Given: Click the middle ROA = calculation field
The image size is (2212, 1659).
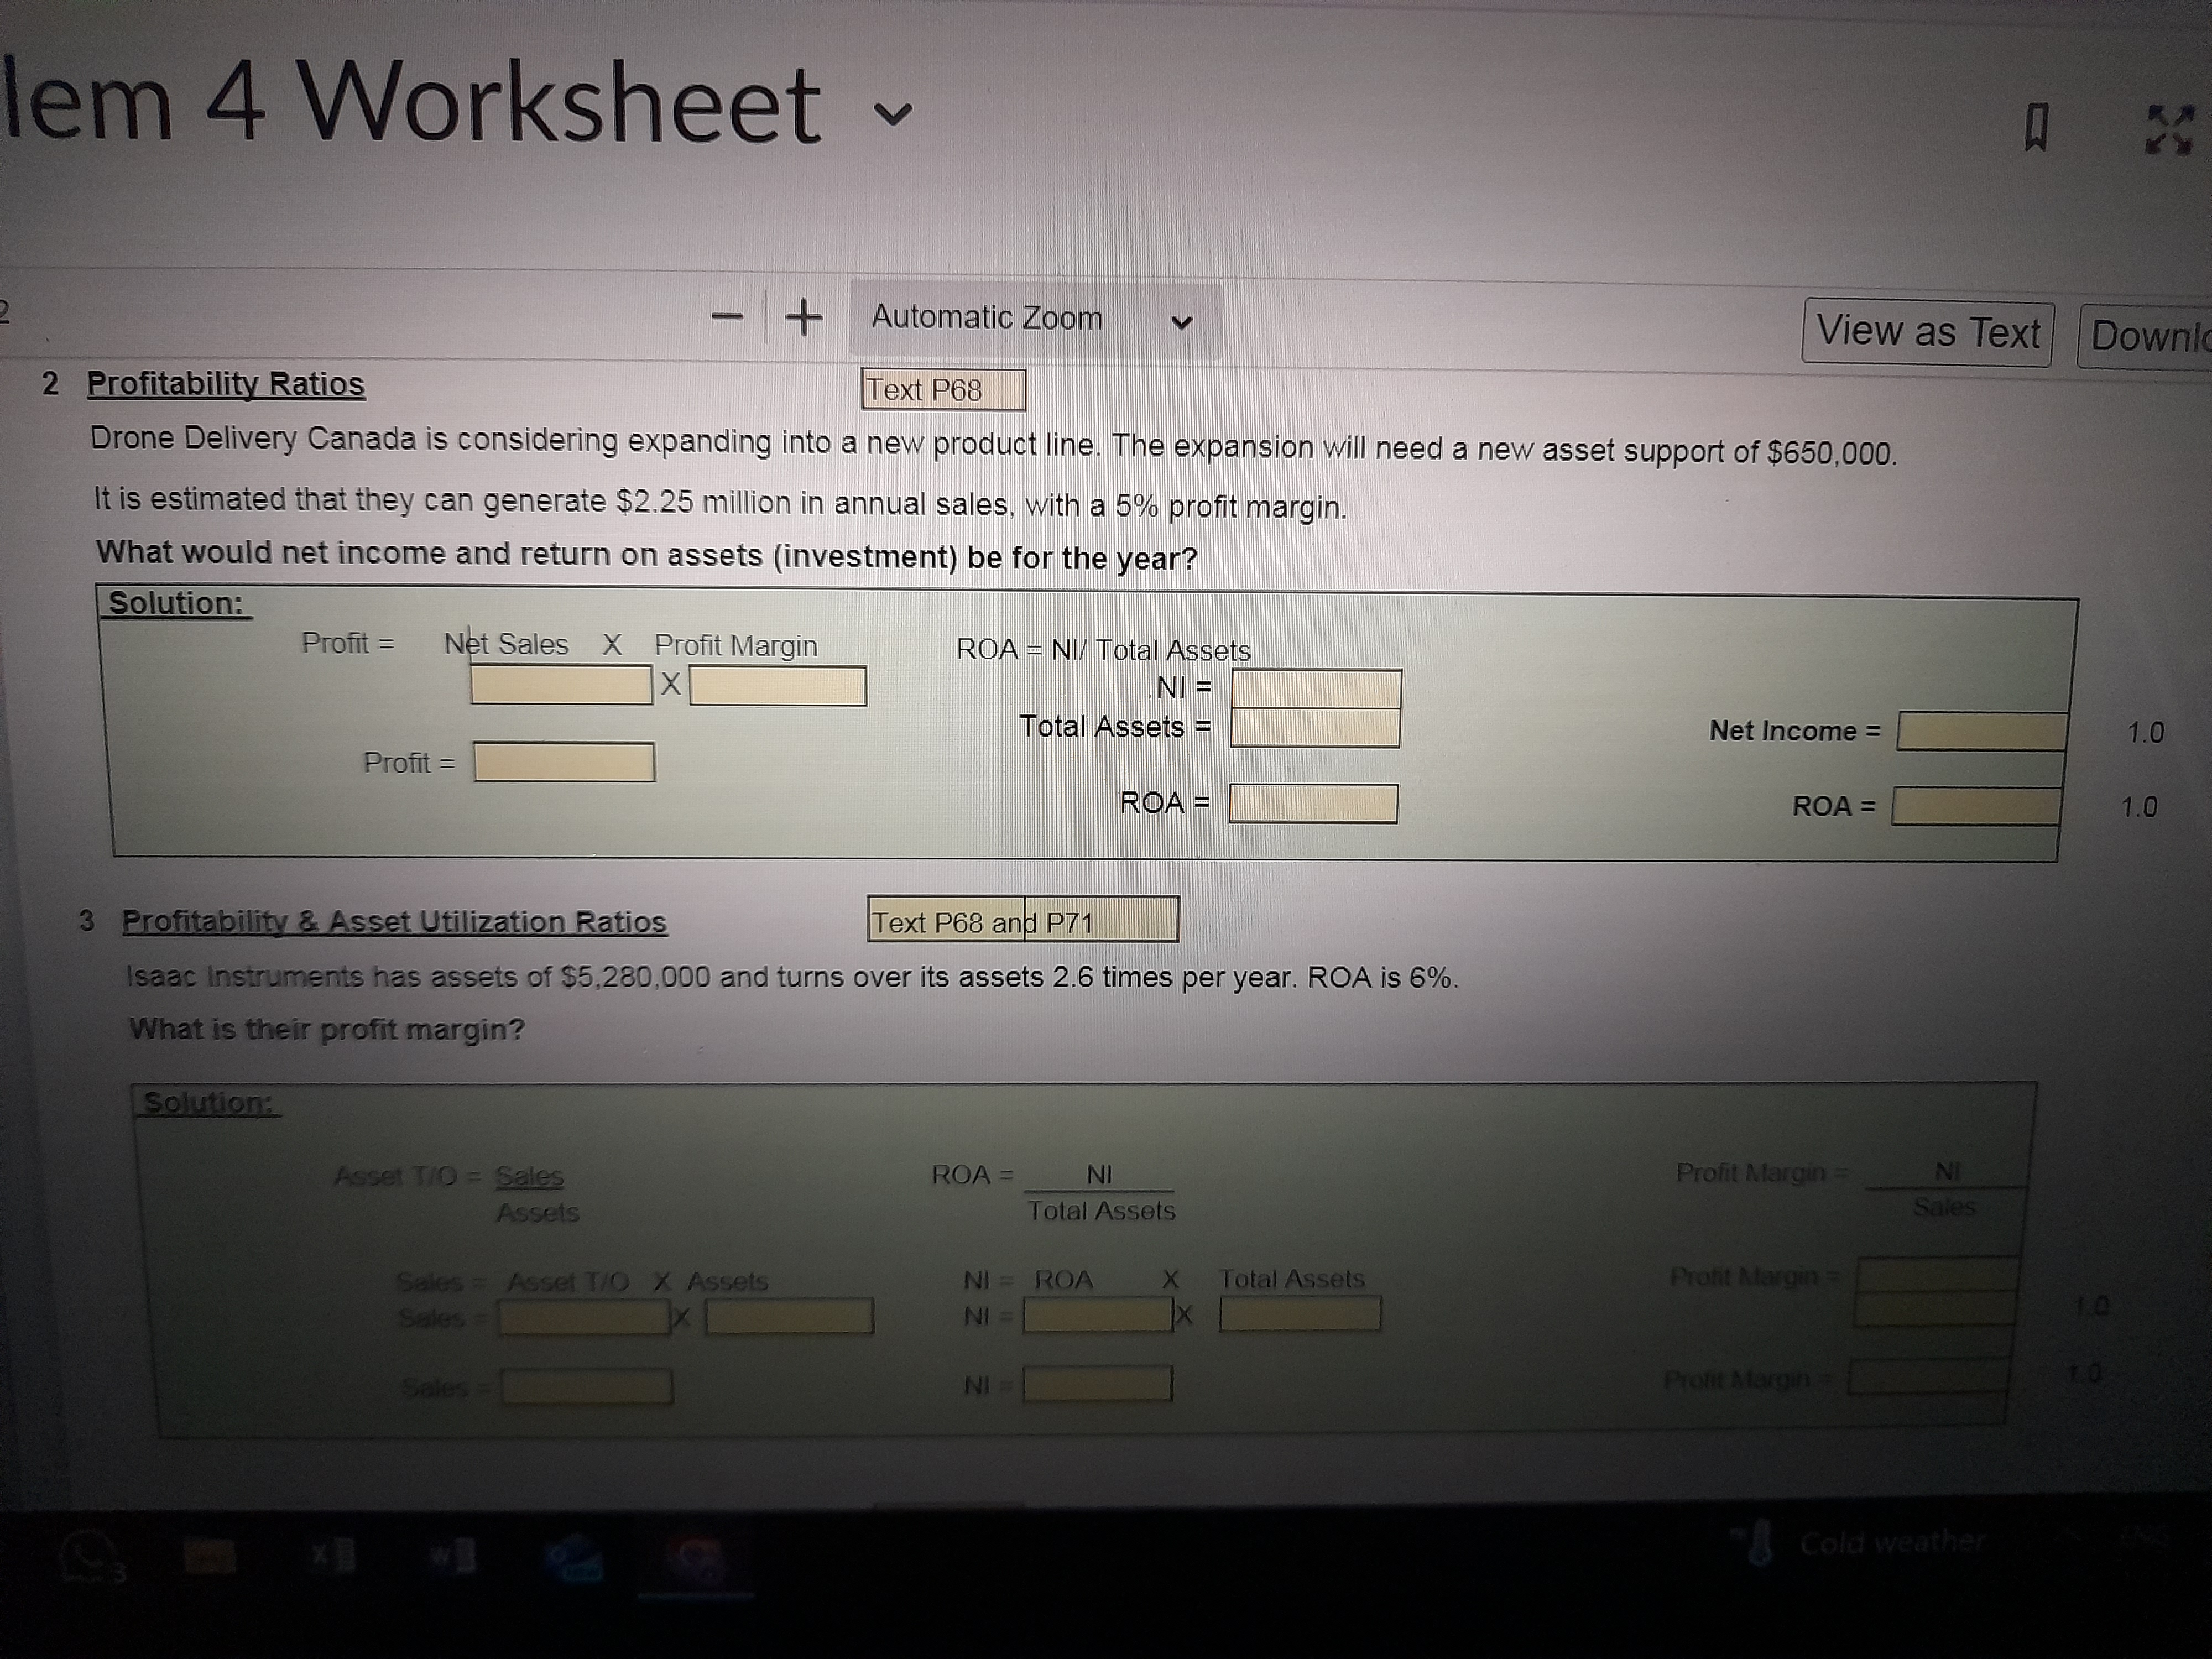Looking at the screenshot, I should 1313,804.
